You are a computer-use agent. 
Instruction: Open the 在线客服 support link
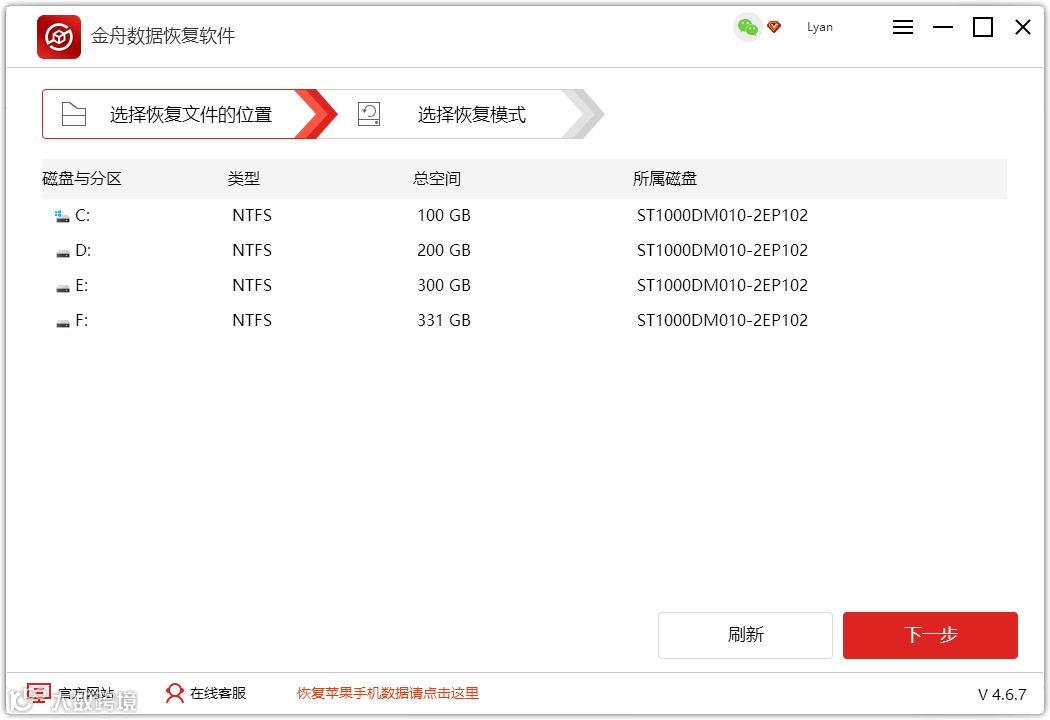pyautogui.click(x=218, y=693)
